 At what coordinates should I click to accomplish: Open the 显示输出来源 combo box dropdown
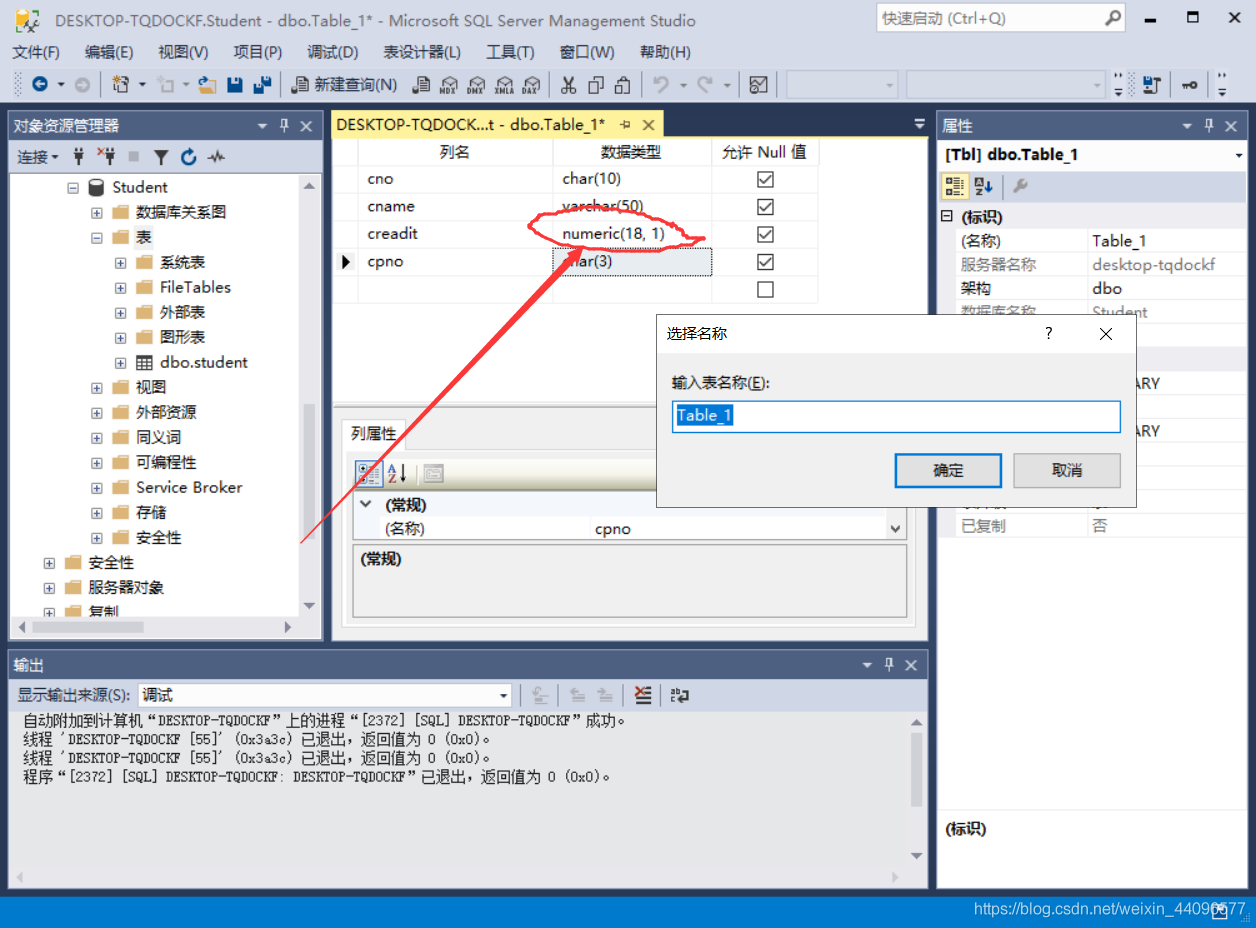pyautogui.click(x=504, y=695)
